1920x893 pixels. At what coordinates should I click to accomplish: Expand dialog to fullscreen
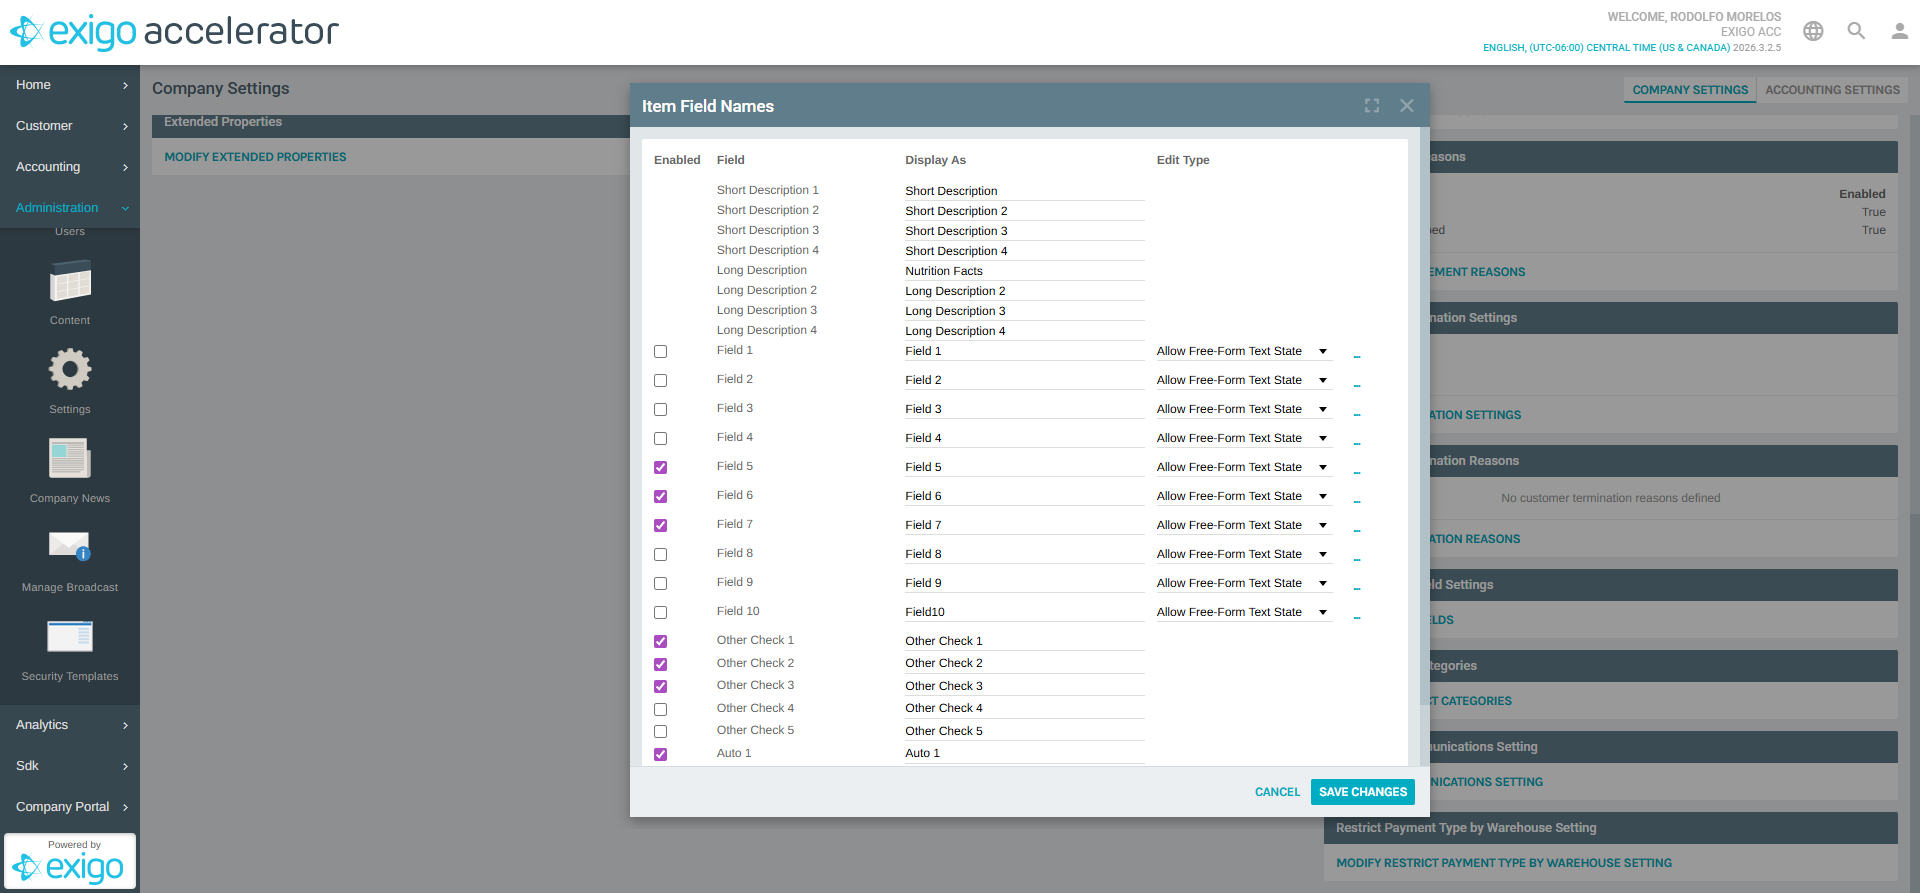tap(1372, 106)
